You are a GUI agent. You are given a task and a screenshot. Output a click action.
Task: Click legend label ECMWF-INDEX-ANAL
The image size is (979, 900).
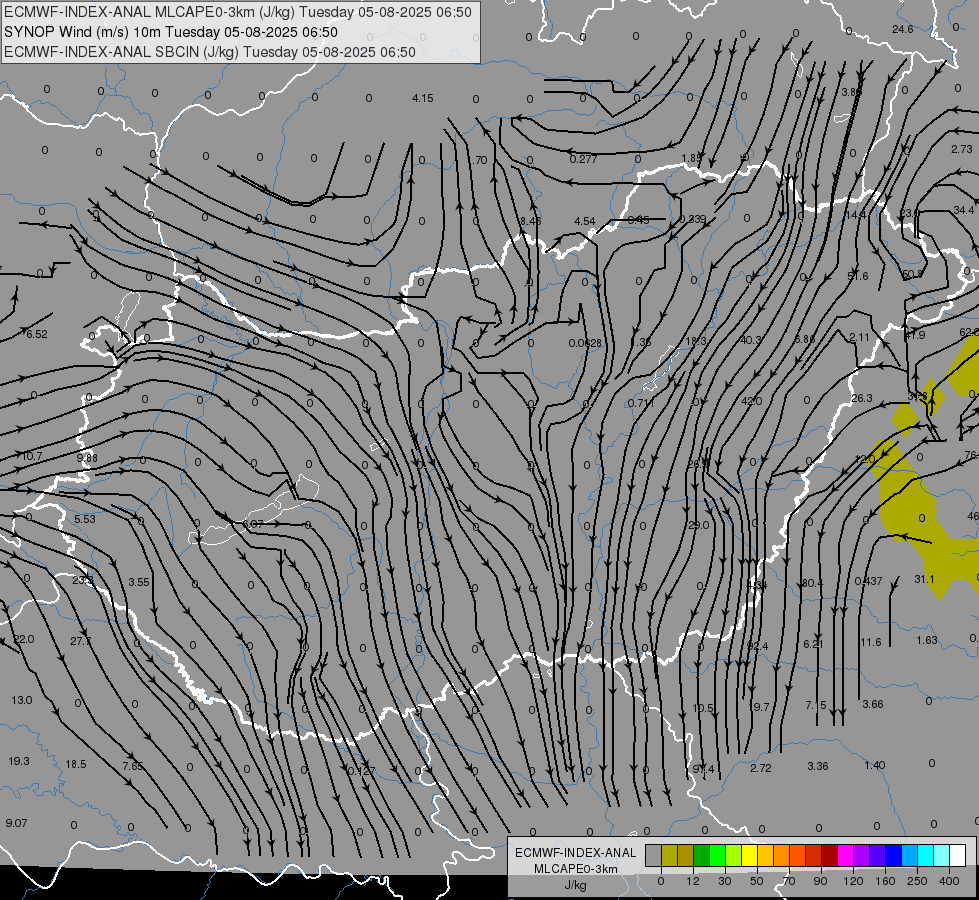576,853
